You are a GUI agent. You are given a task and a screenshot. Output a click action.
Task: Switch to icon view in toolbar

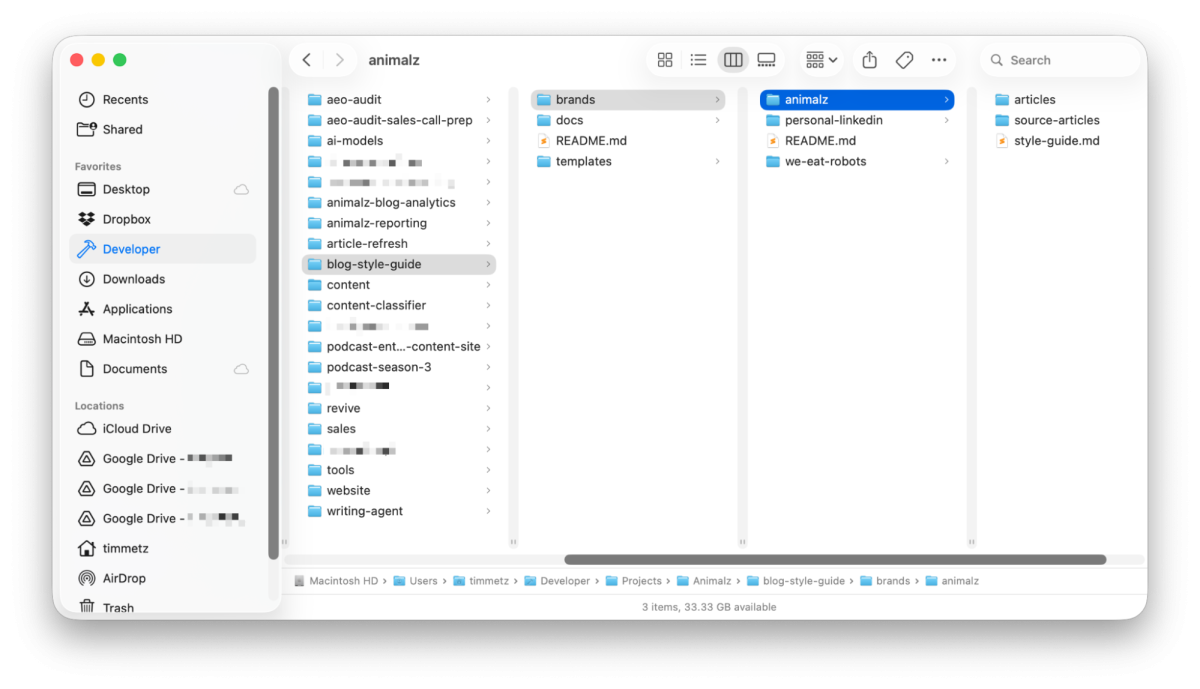click(665, 60)
